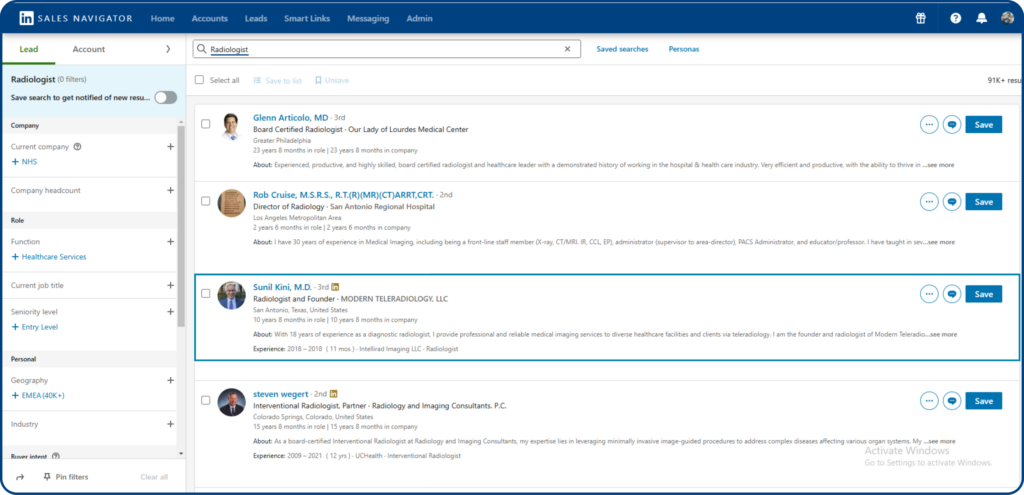Viewport: 1024px width, 495px height.
Task: Message Glenn Articolo via chat icon
Action: point(952,125)
